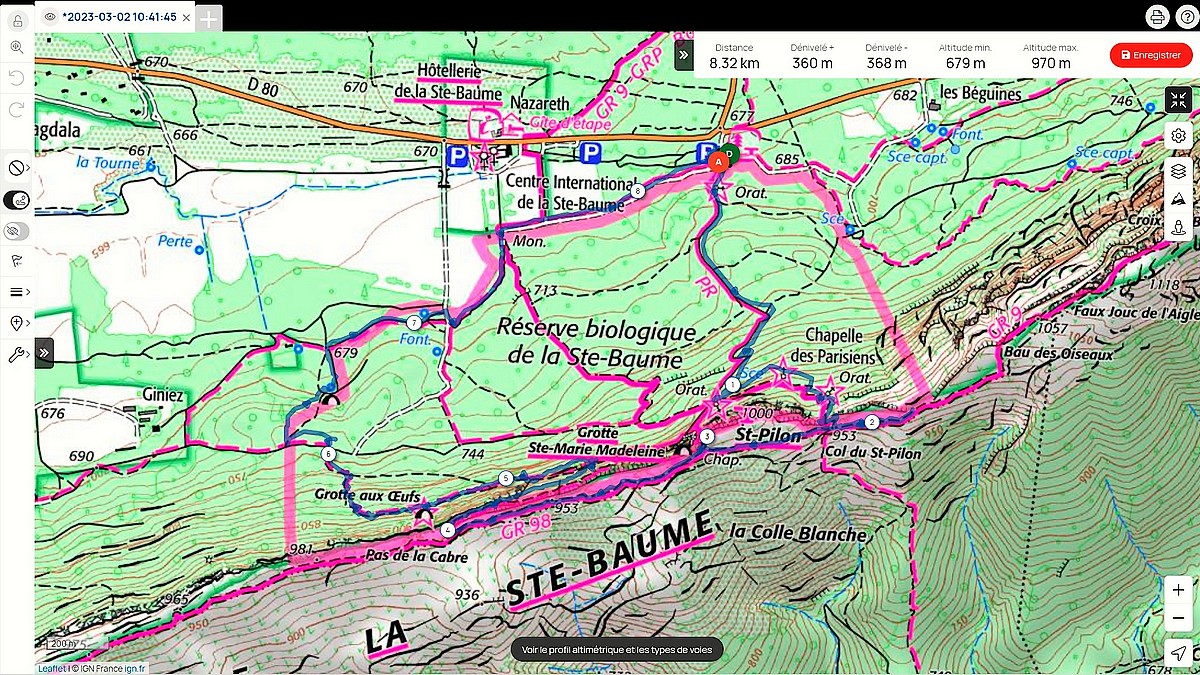Toggle the hidden-eye visibility switch

[17, 231]
